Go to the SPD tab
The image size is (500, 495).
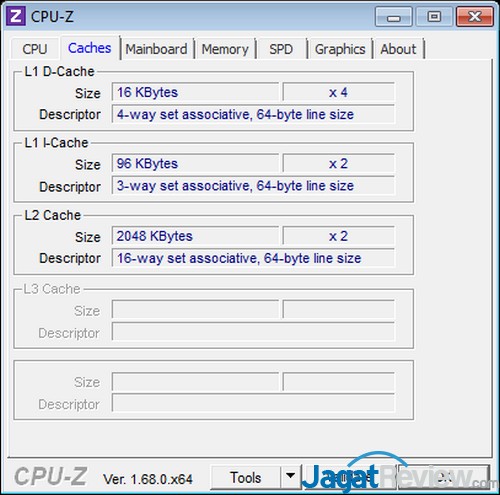tap(281, 49)
